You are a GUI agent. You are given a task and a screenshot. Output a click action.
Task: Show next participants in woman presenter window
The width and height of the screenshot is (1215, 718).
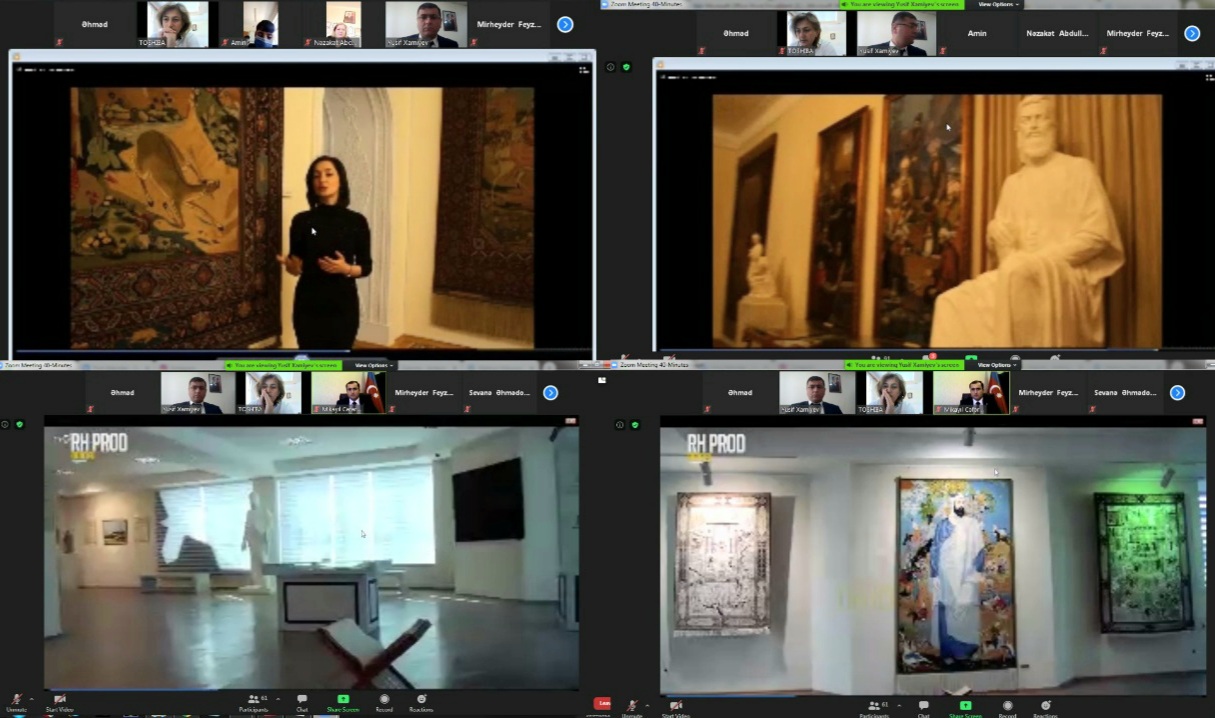pyautogui.click(x=565, y=24)
